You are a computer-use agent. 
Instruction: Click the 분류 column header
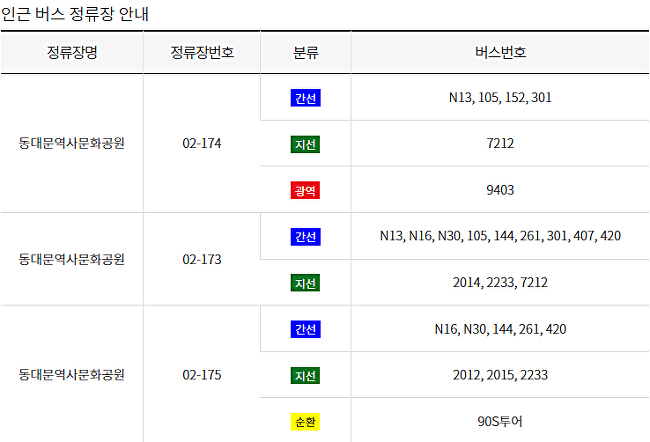[x=306, y=52]
